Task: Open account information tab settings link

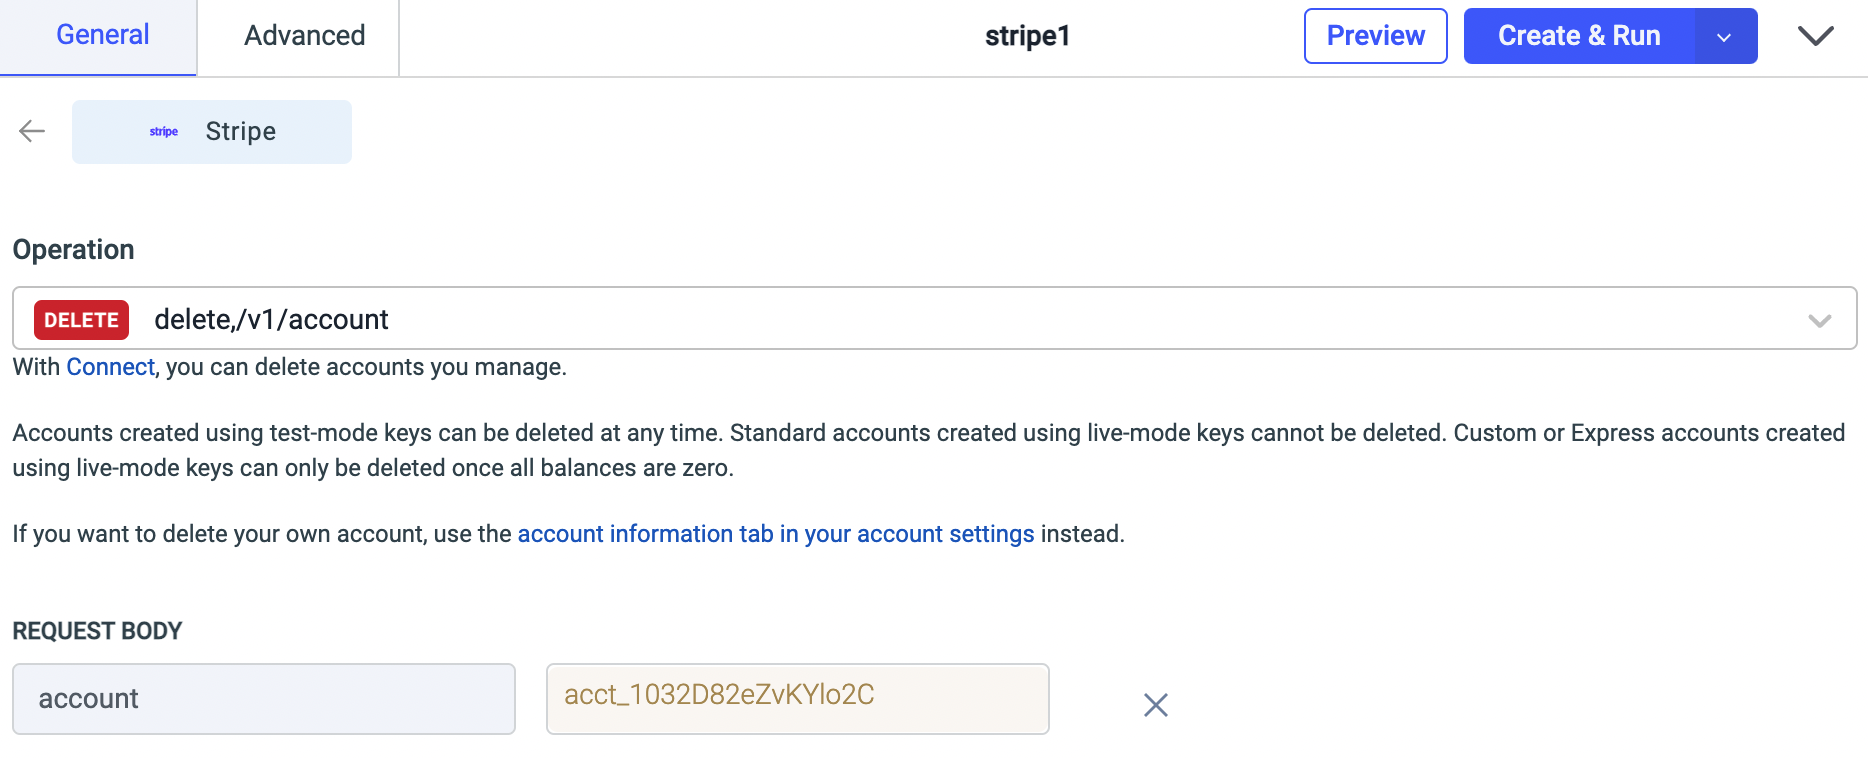Action: coord(775,534)
